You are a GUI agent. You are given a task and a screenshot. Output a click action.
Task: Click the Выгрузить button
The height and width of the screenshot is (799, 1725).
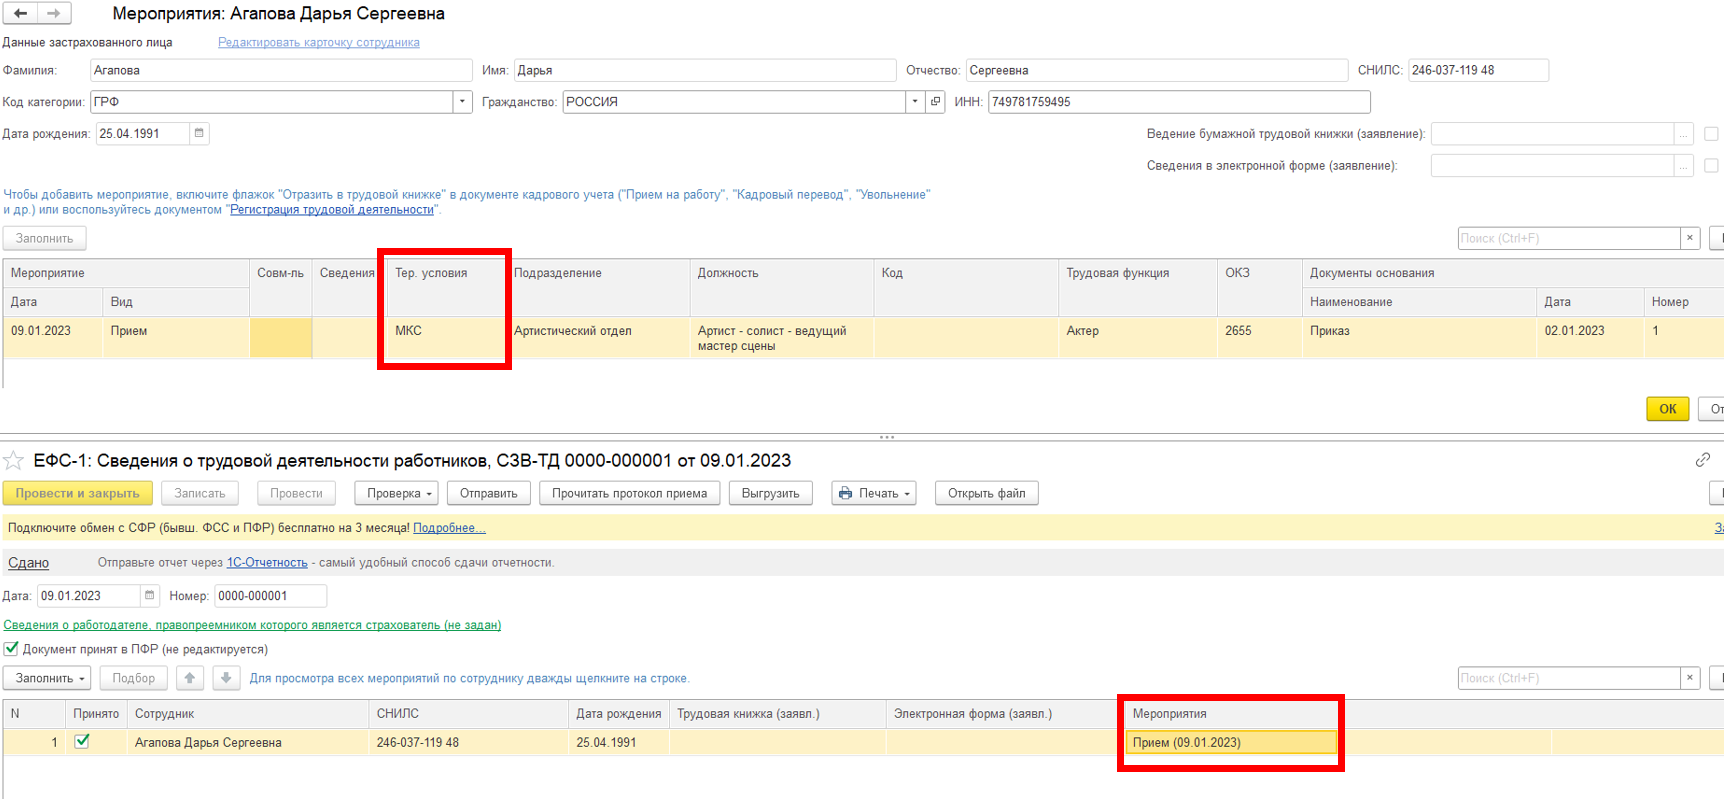click(771, 493)
